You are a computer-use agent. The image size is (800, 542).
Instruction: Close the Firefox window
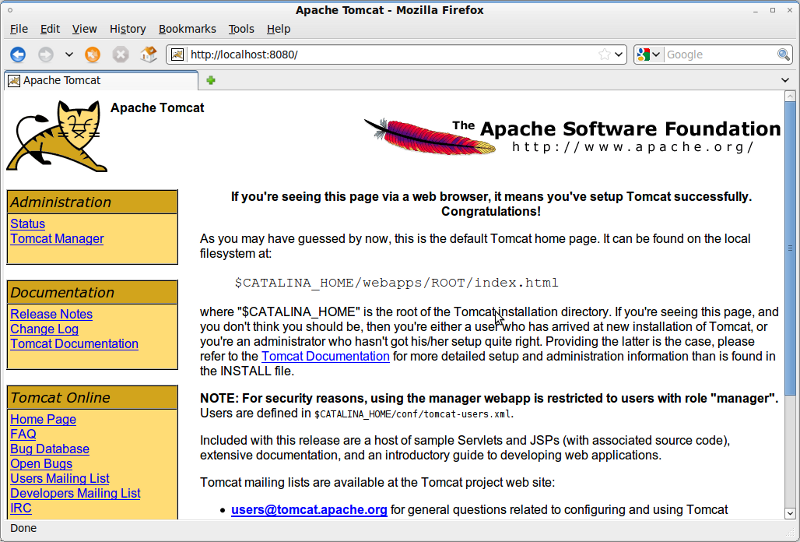pyautogui.click(x=790, y=10)
